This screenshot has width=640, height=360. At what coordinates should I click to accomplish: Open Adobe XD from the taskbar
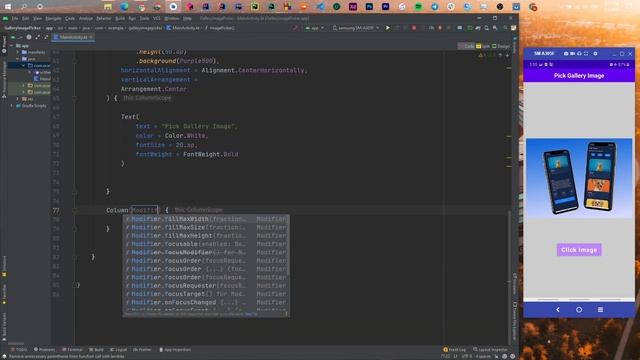point(353,7)
